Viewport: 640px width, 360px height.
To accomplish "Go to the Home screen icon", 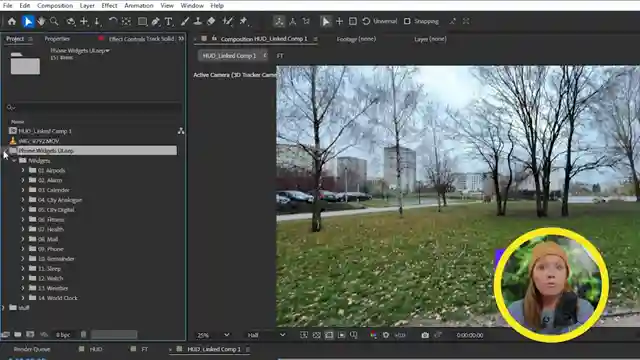I will click(12, 21).
